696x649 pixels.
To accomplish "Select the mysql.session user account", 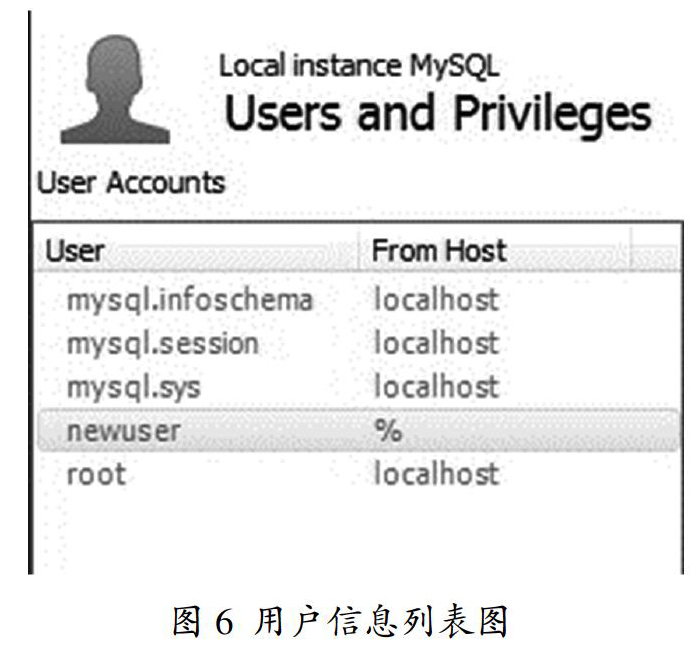I will [358, 343].
